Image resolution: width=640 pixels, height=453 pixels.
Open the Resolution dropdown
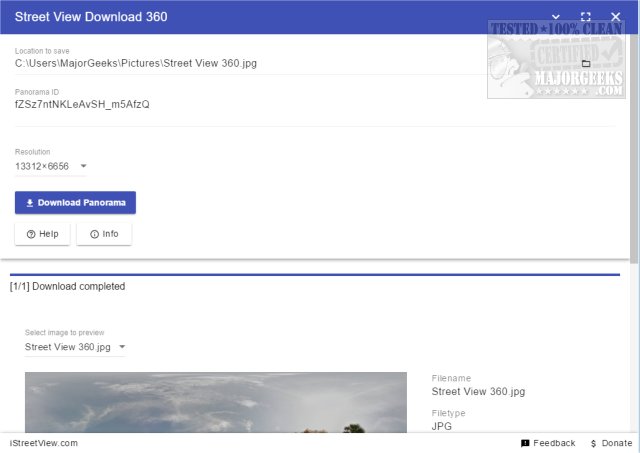coord(51,166)
